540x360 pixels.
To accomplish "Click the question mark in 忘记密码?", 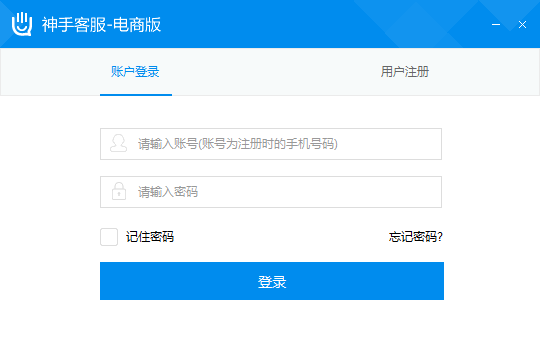I will (440, 237).
